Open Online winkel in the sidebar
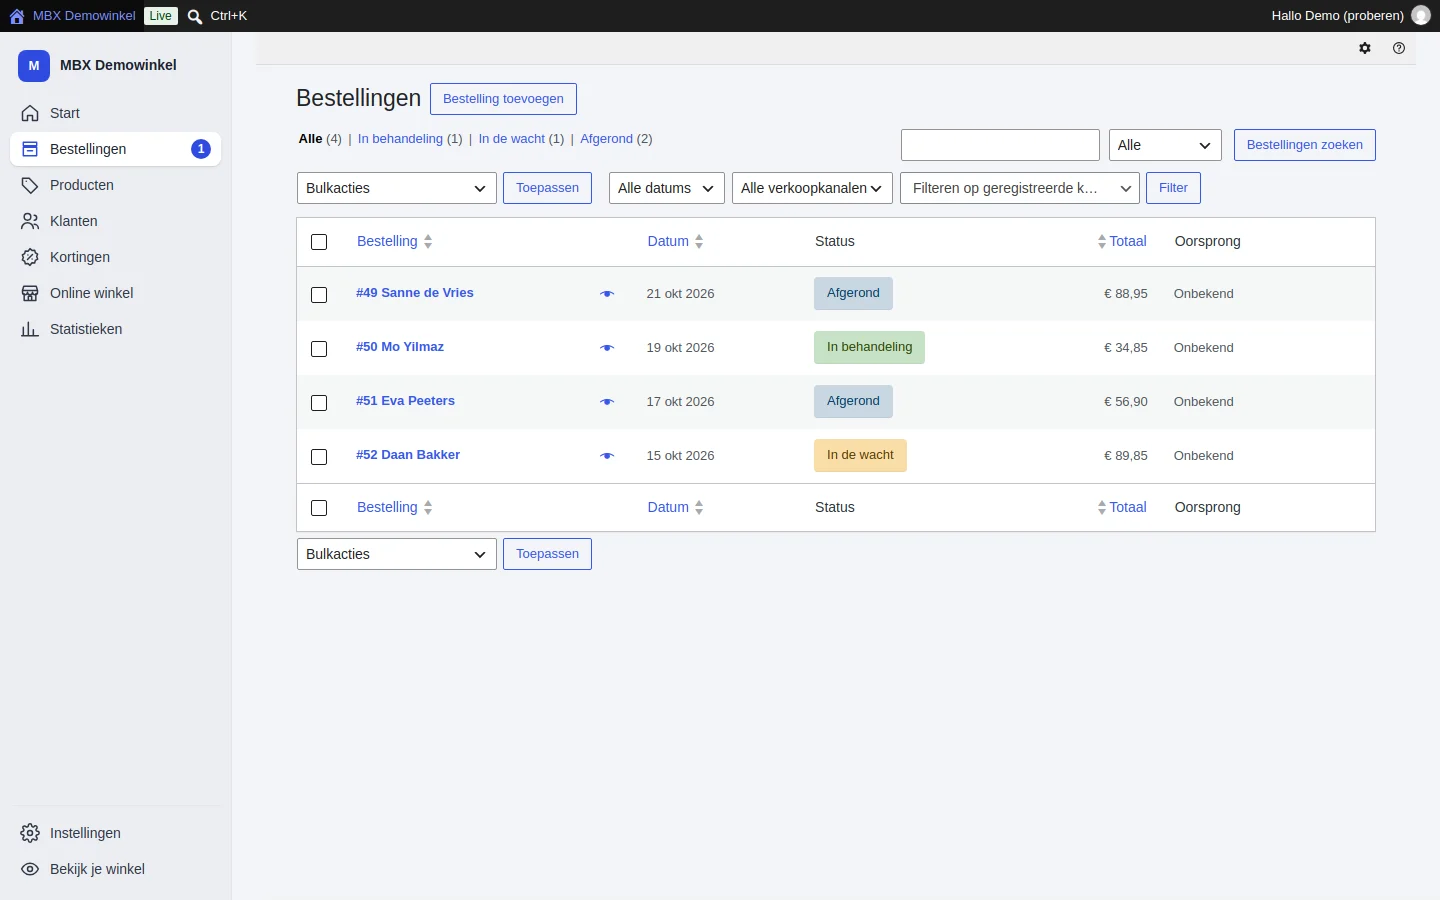 pos(116,293)
